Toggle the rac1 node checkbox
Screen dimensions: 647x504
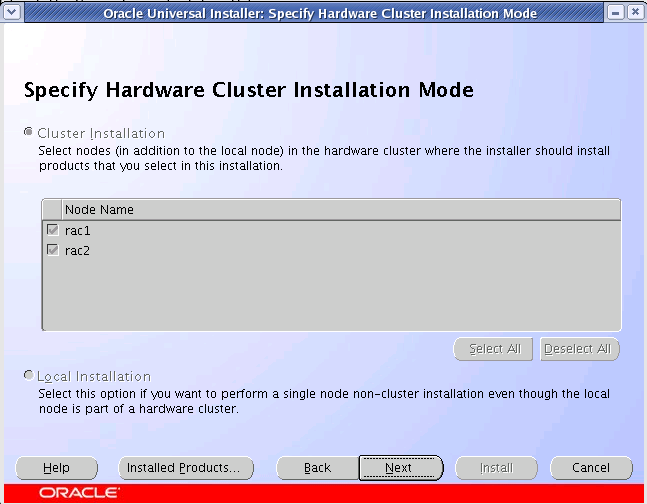53,230
